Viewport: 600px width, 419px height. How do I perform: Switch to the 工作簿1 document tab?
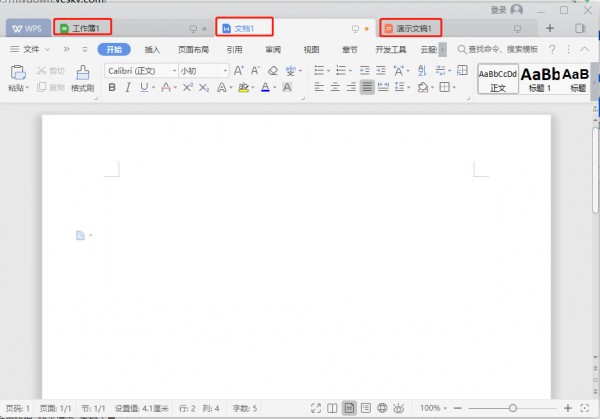83,28
